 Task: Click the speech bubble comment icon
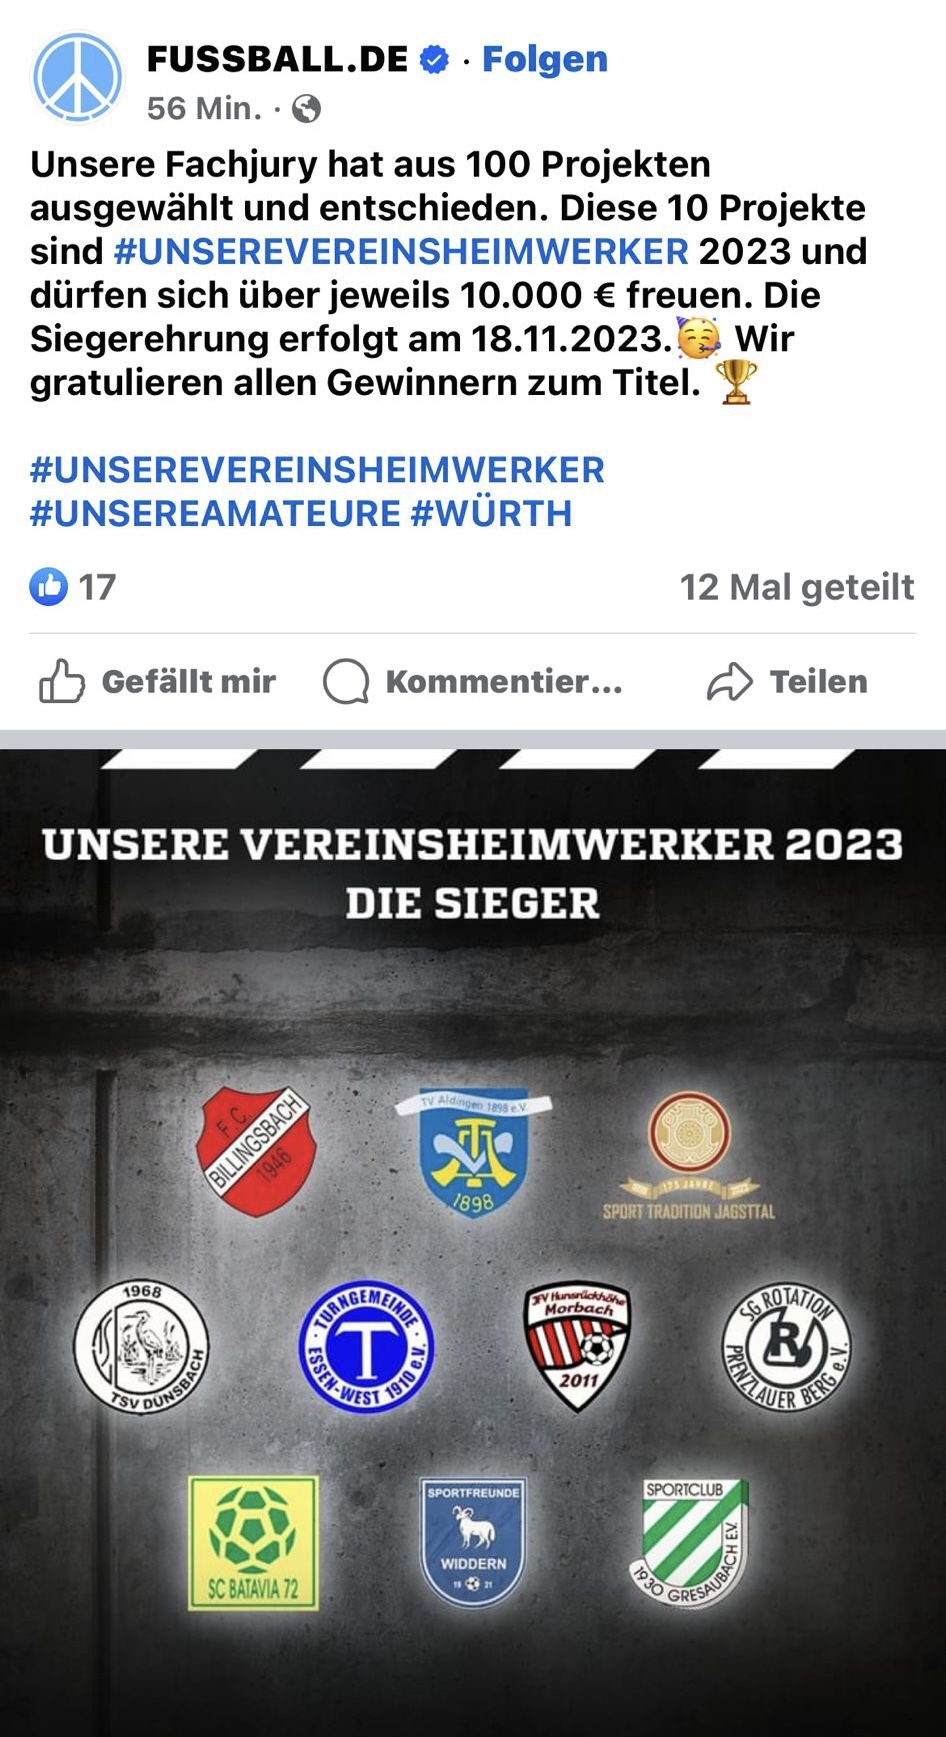pyautogui.click(x=346, y=682)
